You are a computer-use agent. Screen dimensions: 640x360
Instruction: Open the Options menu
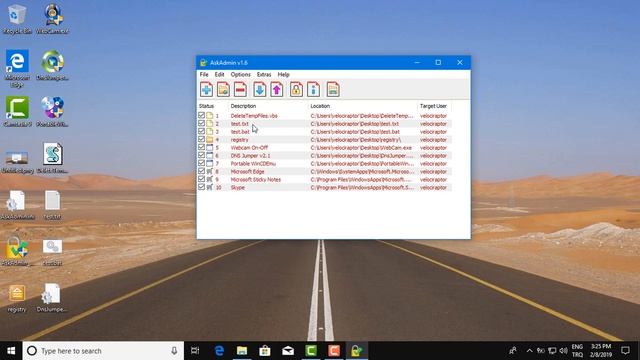click(x=241, y=75)
